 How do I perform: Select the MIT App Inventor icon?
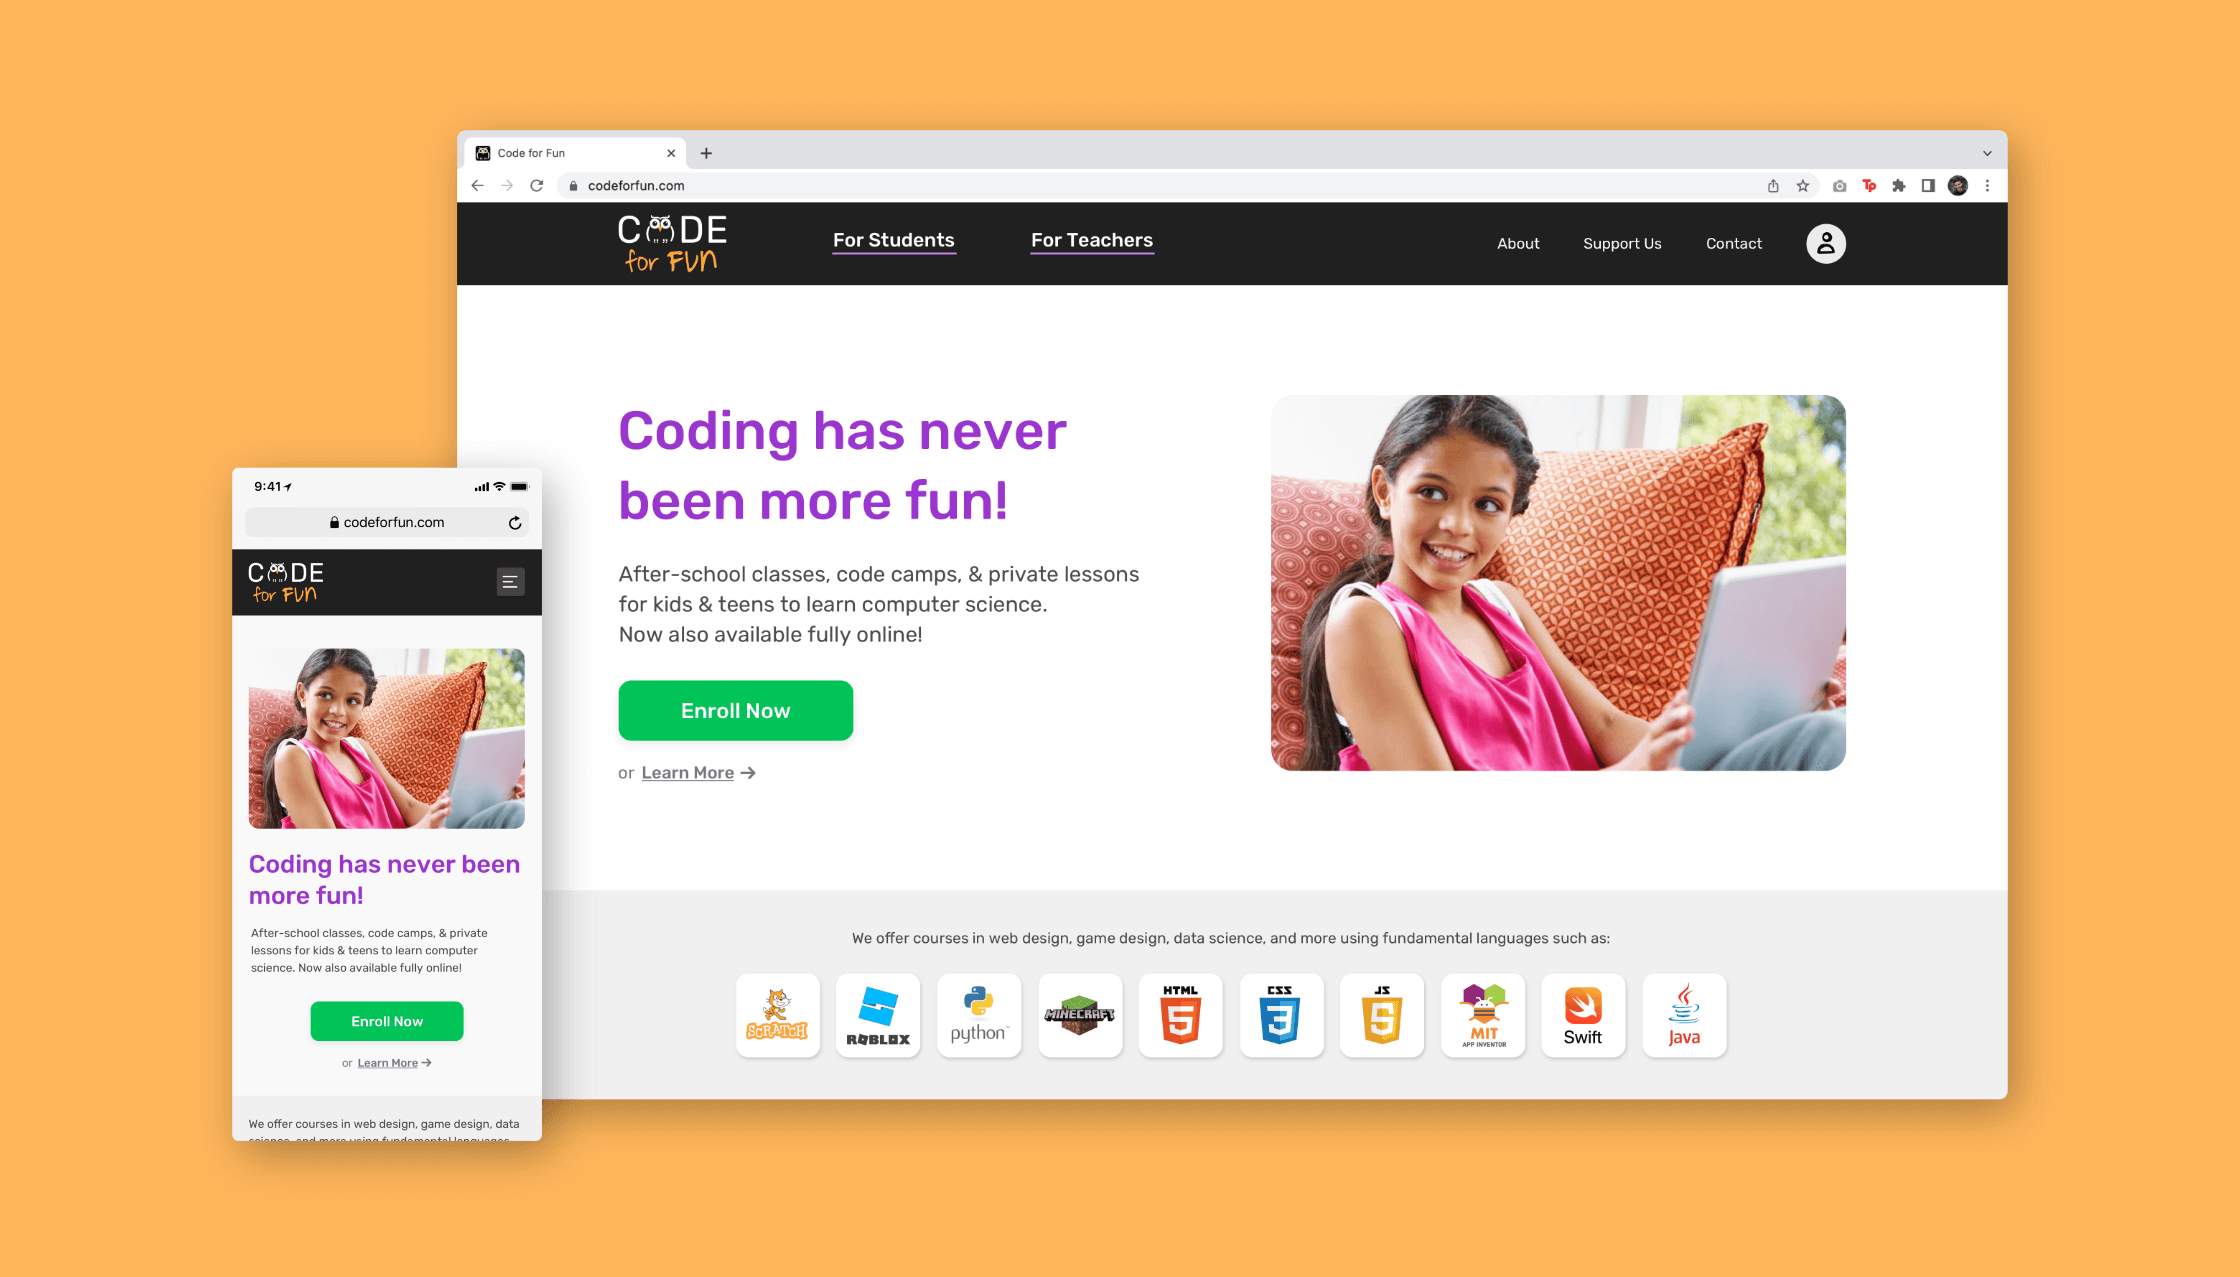pos(1483,1014)
